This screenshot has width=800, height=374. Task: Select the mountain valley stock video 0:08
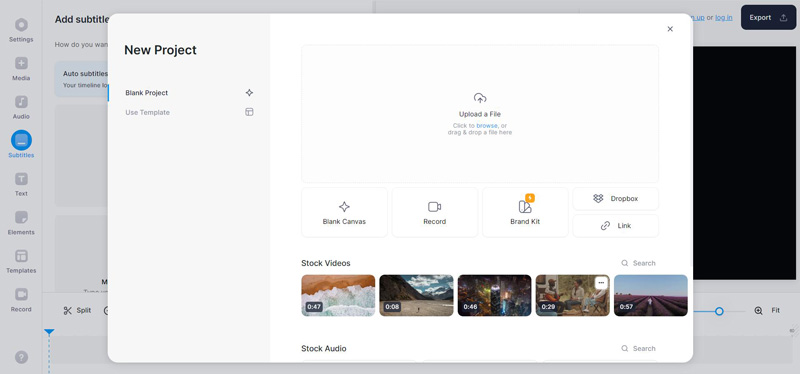click(x=416, y=295)
